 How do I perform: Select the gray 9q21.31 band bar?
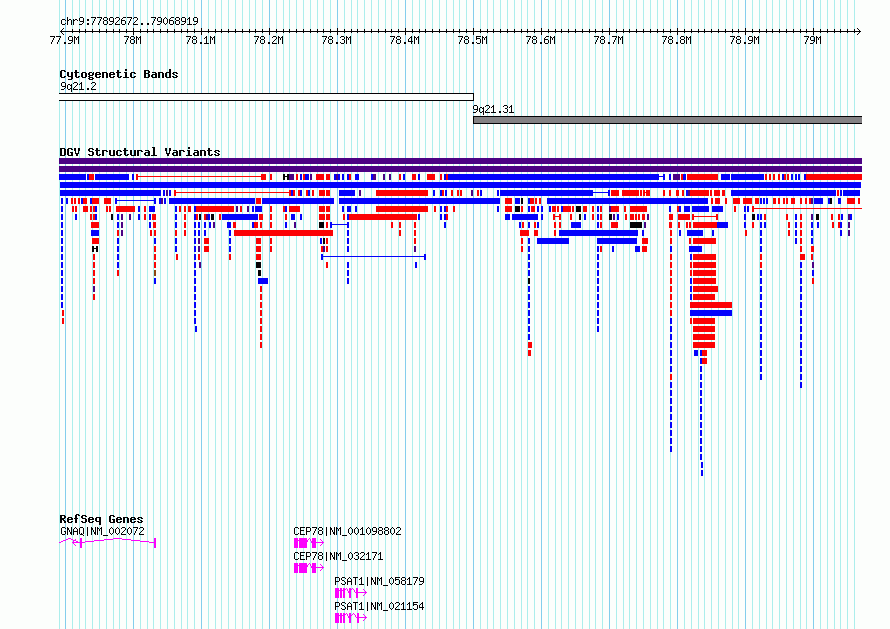(668, 120)
